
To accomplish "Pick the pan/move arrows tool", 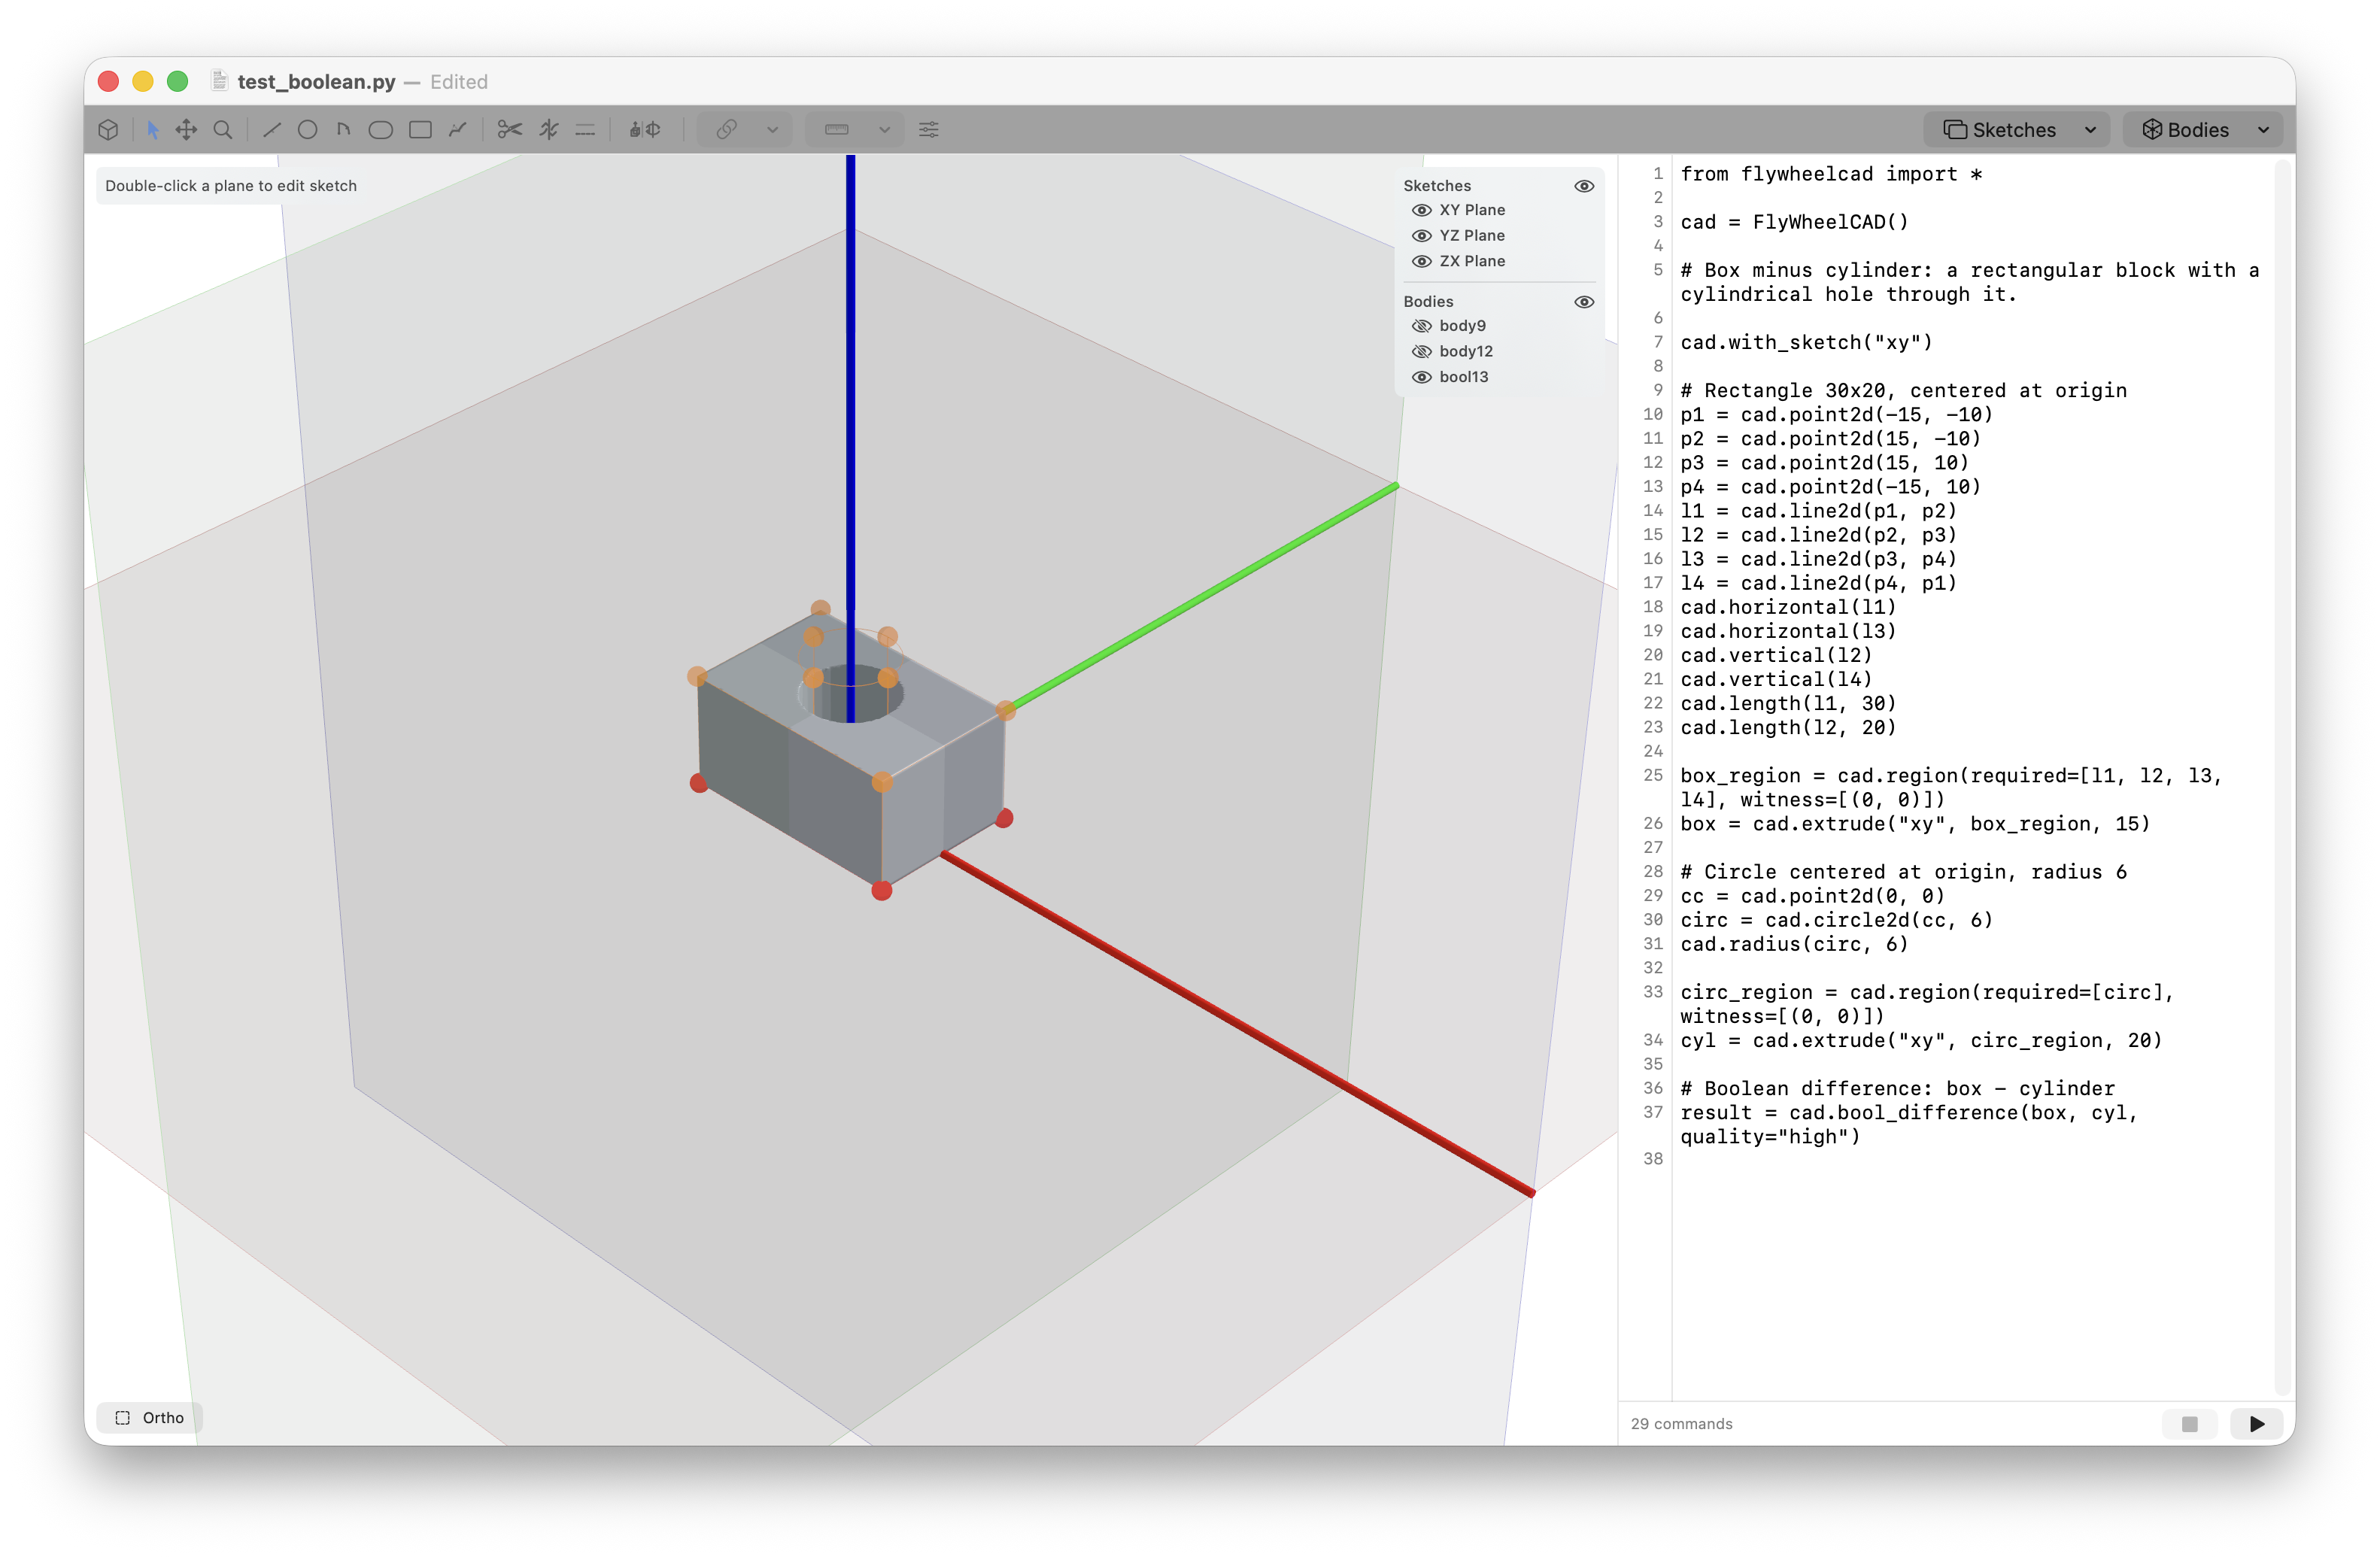I will click(186, 129).
